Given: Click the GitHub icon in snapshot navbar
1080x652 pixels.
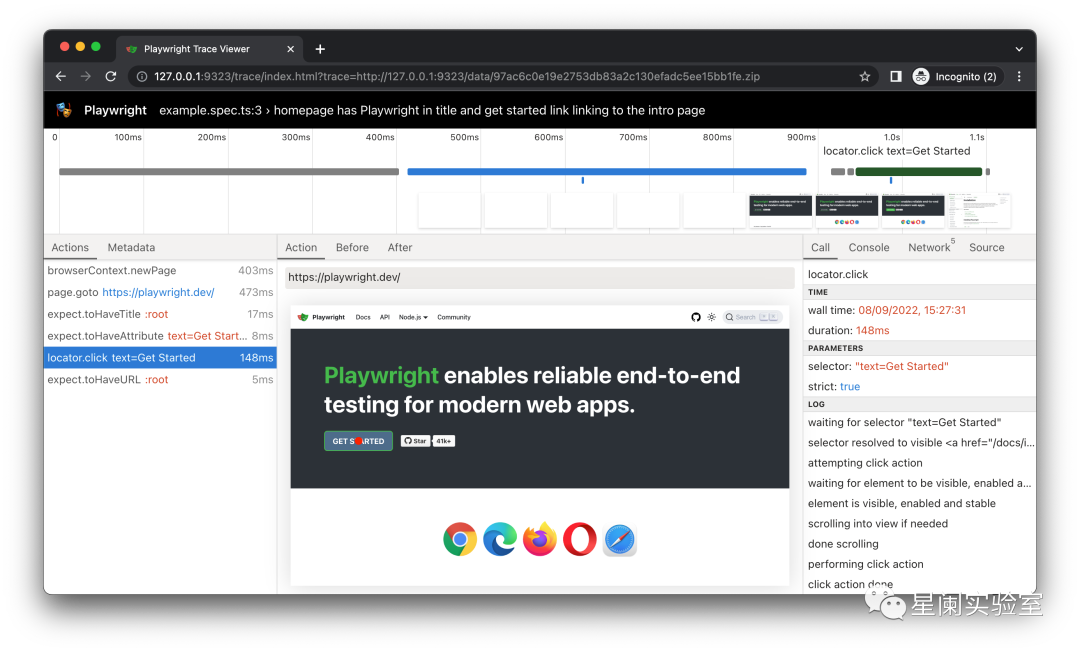Looking at the screenshot, I should [696, 317].
